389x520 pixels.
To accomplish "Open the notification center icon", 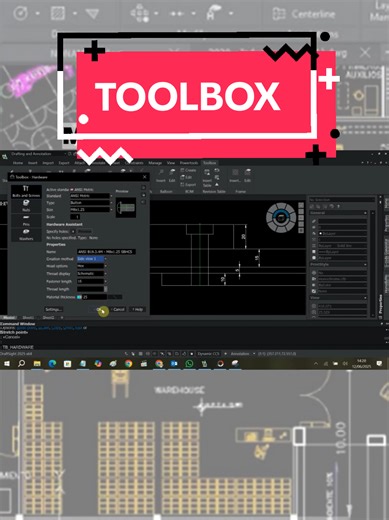I will [380, 364].
